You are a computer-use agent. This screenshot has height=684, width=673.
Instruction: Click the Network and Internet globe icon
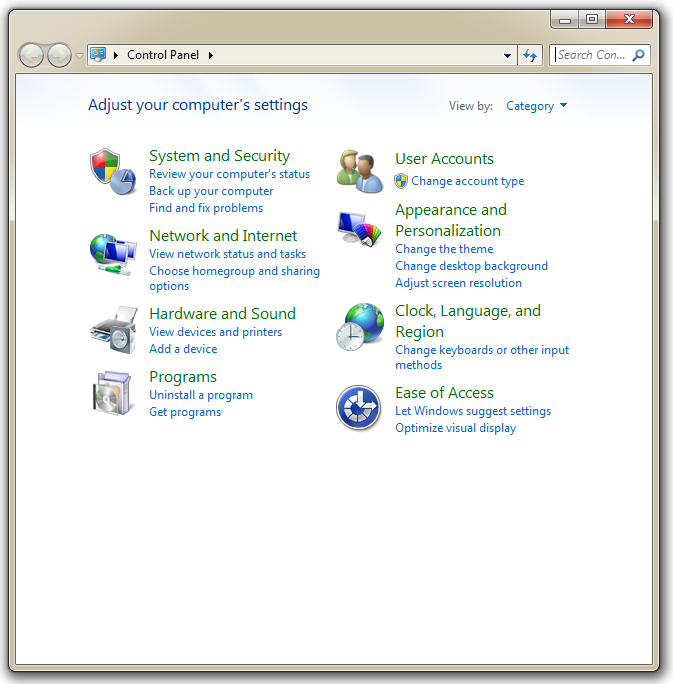[112, 254]
